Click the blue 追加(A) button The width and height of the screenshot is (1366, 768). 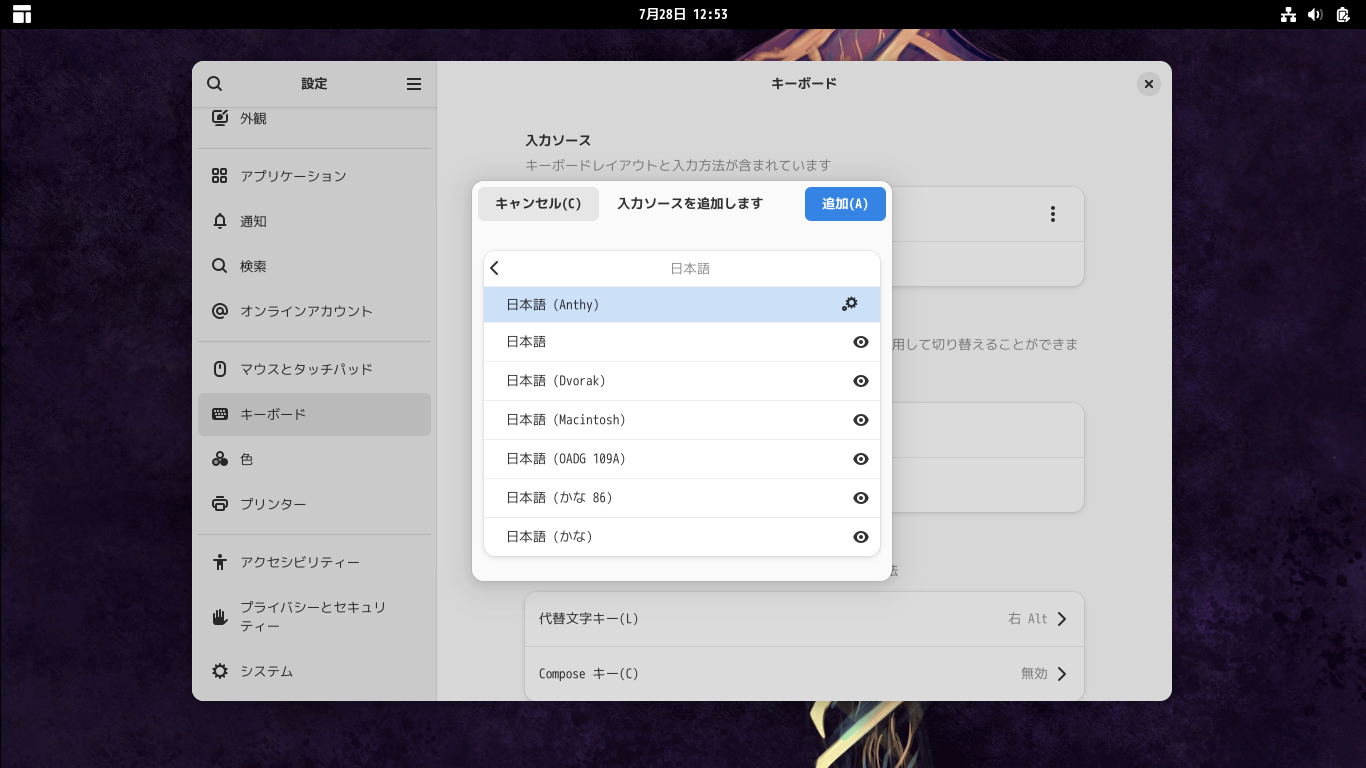tap(845, 204)
